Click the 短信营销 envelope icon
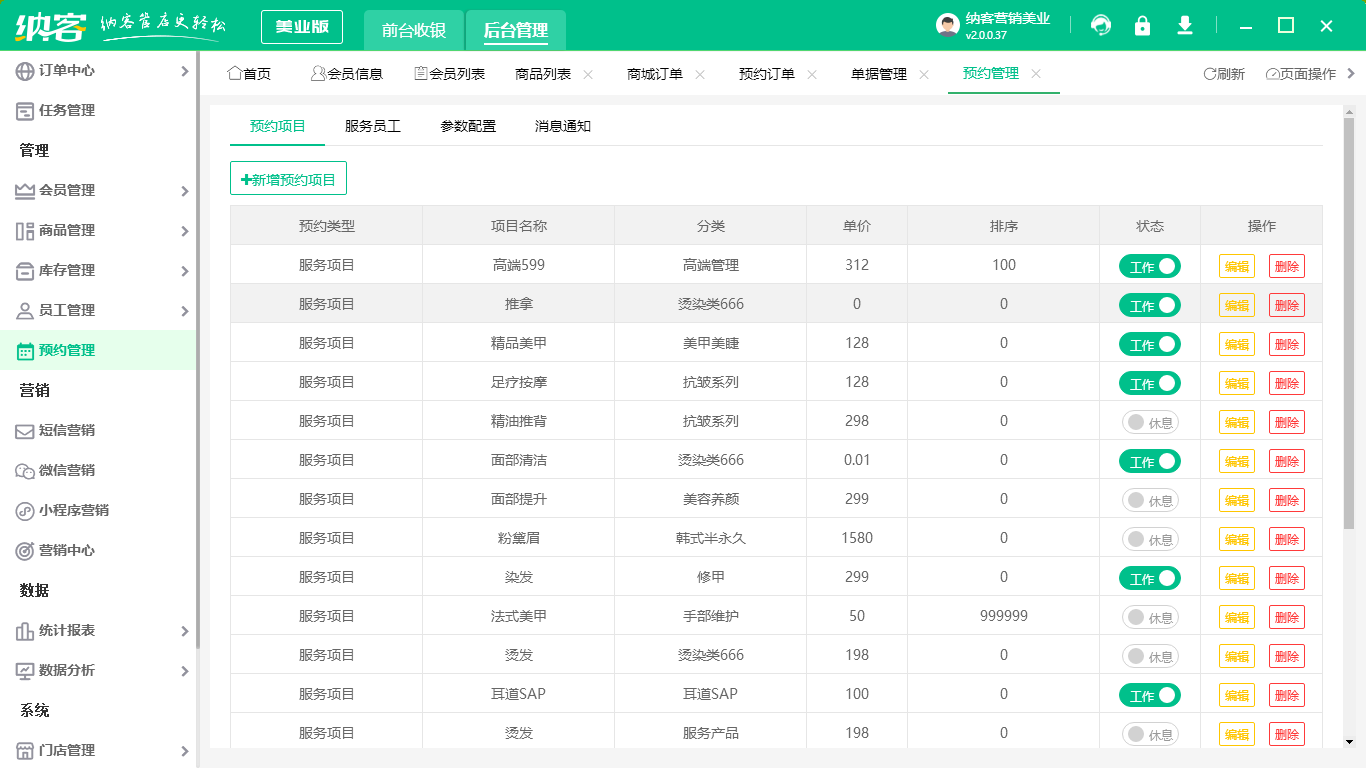 tap(25, 431)
